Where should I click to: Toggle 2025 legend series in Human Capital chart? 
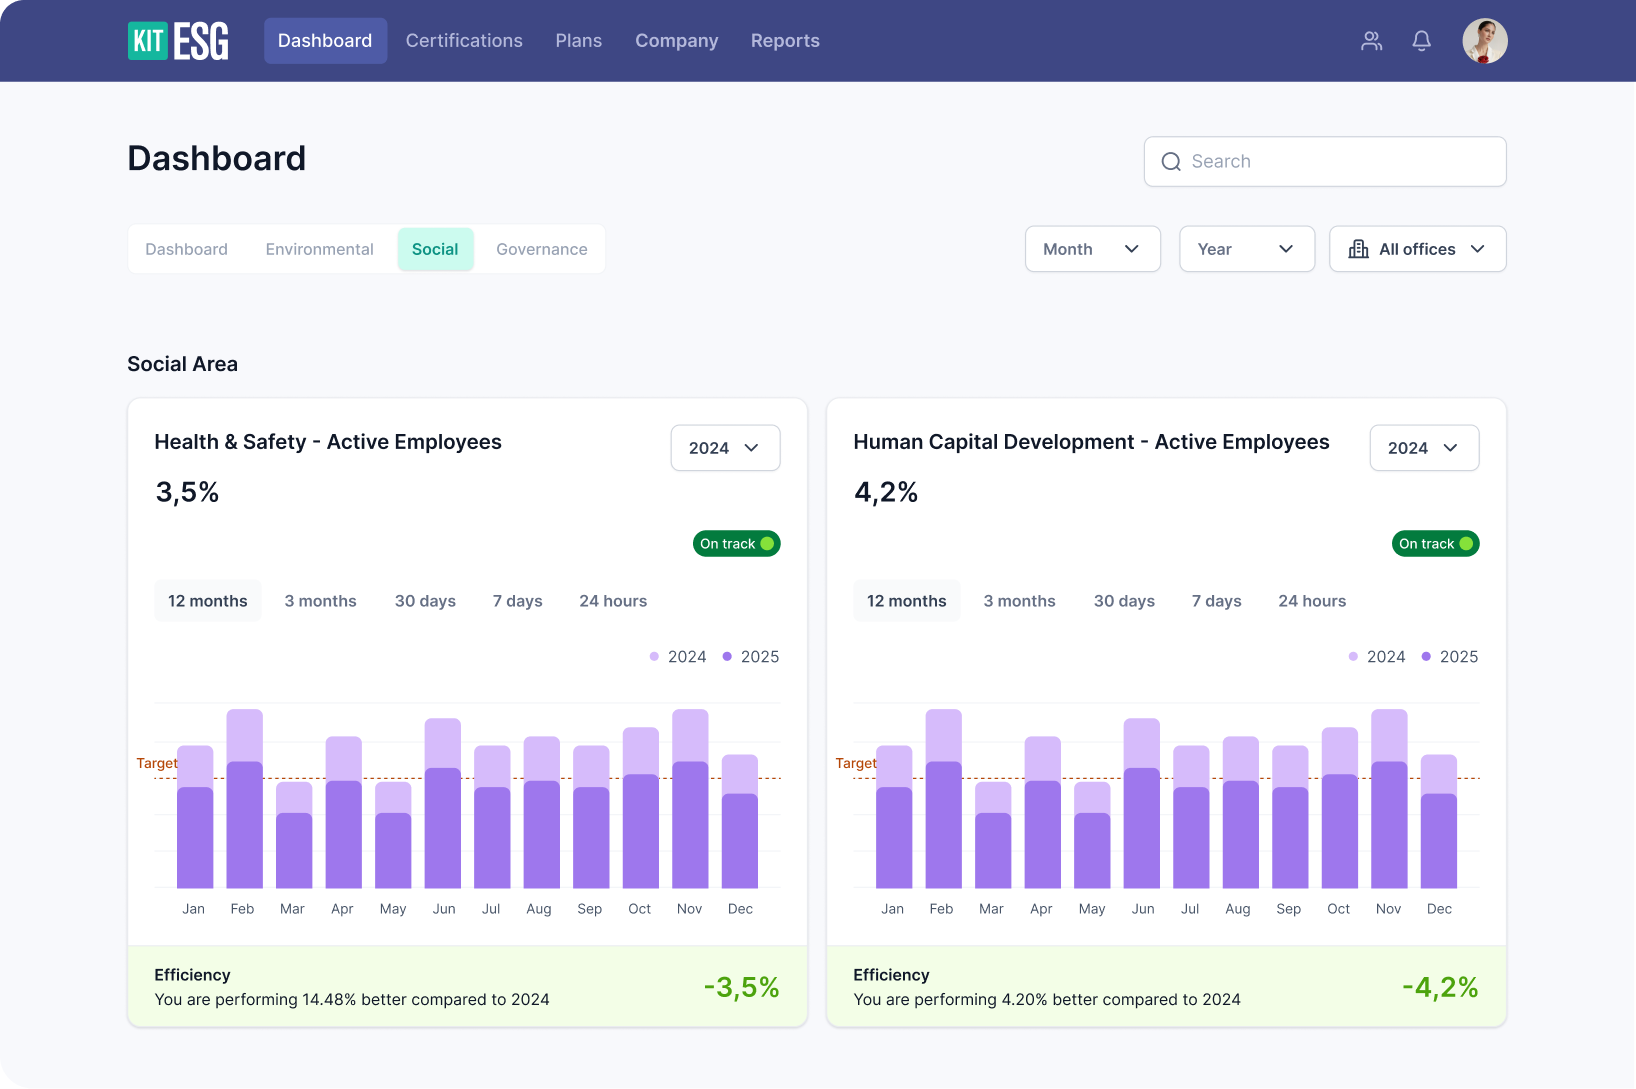[x=1450, y=657]
